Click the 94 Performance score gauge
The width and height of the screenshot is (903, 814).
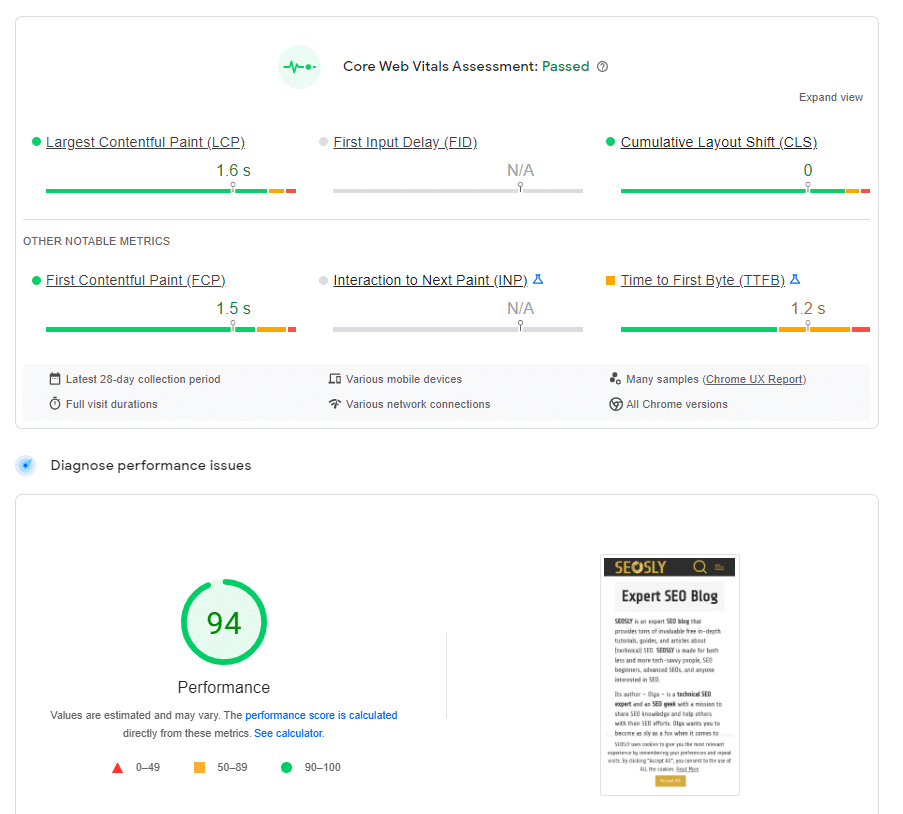pos(223,621)
